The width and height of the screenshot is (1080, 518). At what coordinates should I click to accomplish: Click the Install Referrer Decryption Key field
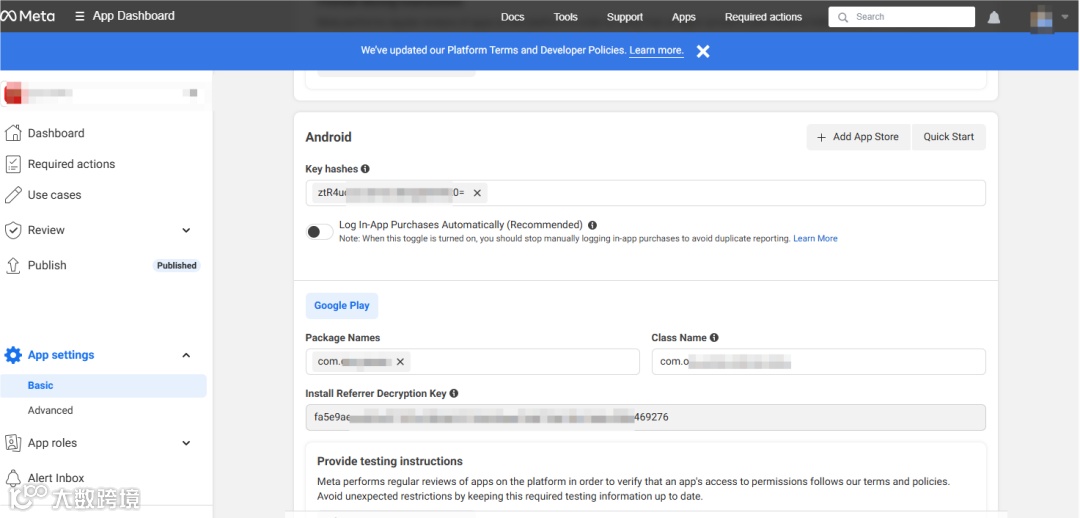645,417
